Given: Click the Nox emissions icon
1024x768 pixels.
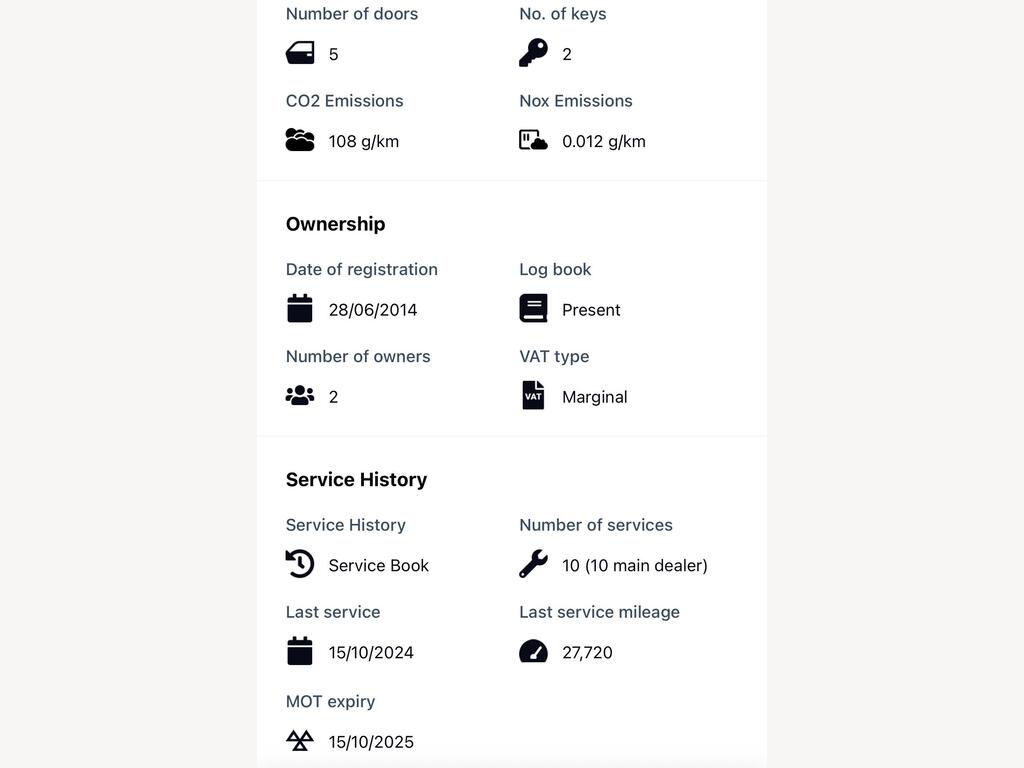Looking at the screenshot, I should tap(534, 140).
